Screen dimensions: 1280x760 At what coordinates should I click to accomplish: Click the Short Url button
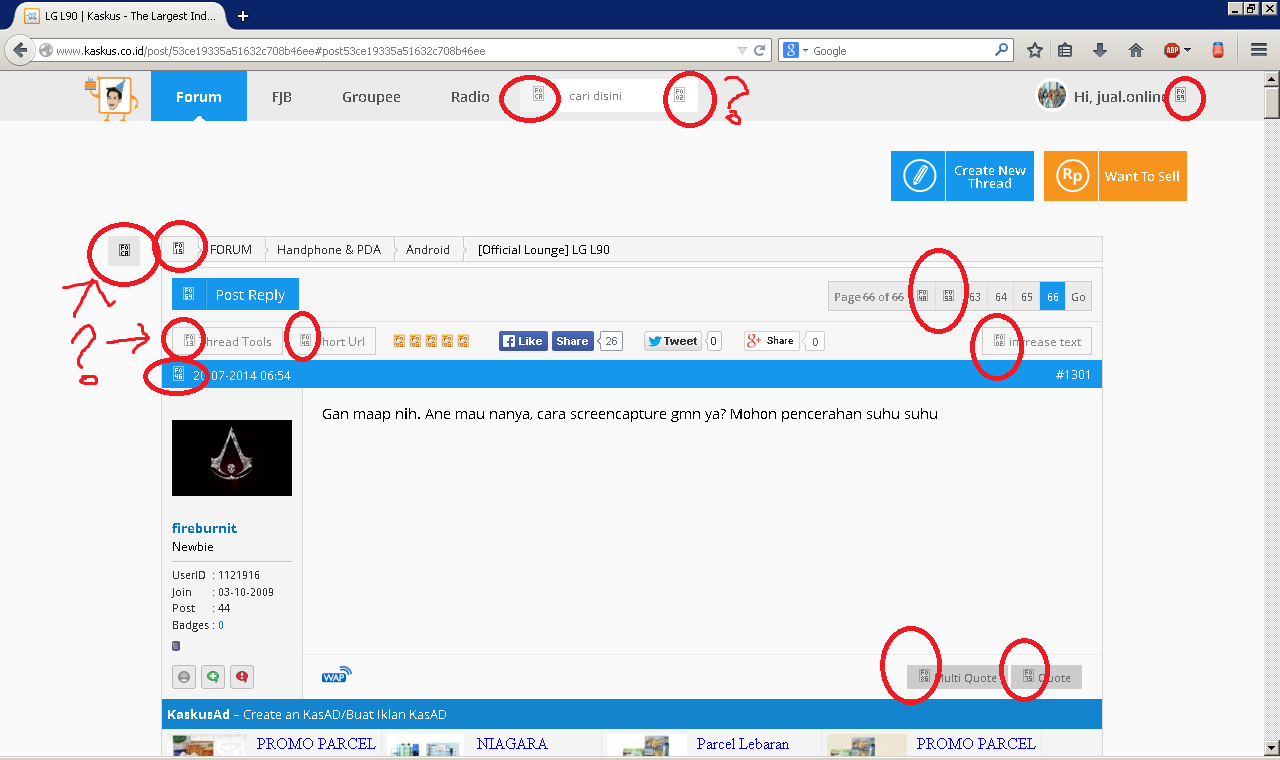(332, 341)
